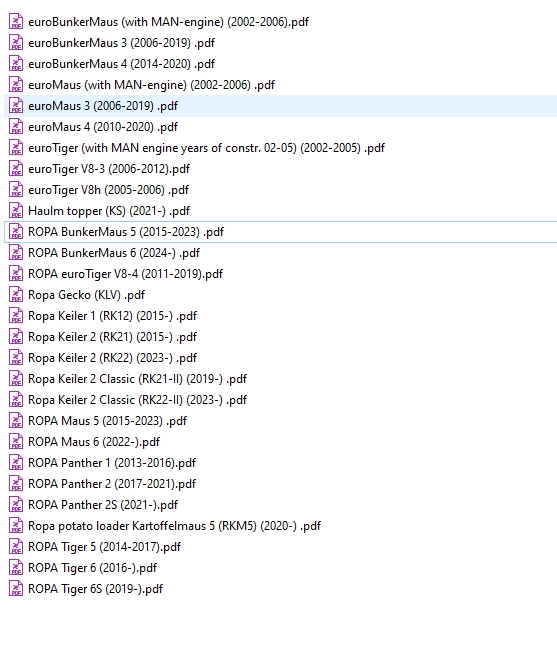Image resolution: width=557 pixels, height=655 pixels.
Task: Click PDF icon next to euroMaus 4 (2010-2020)
Action: (16, 127)
